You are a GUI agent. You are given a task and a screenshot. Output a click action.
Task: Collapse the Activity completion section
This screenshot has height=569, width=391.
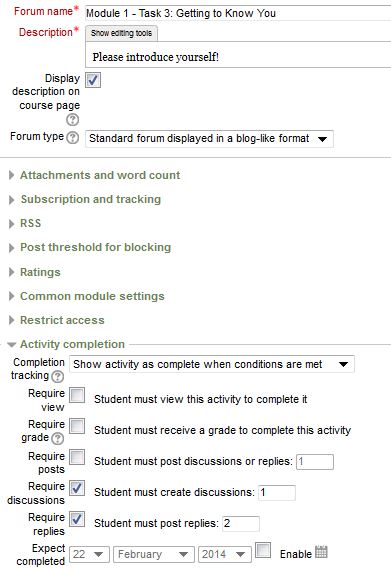click(72, 344)
